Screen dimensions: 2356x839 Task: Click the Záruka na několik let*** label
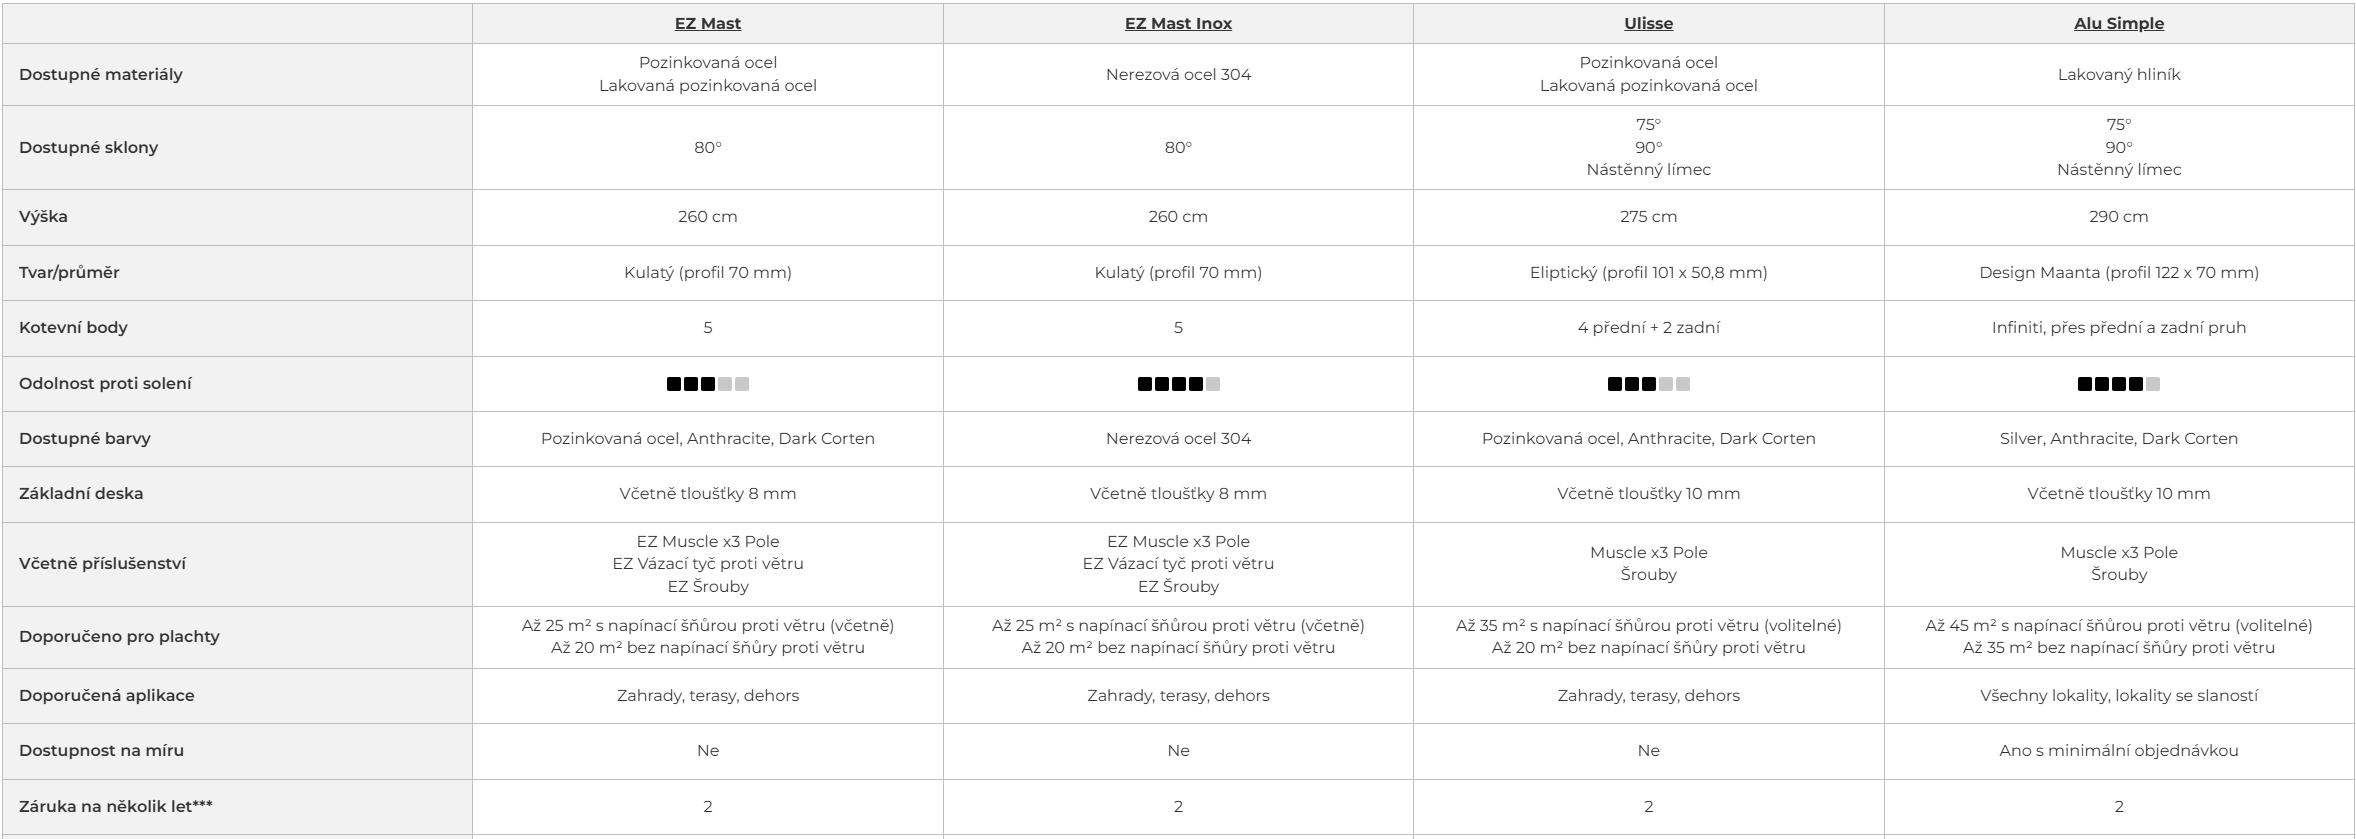coord(116,806)
